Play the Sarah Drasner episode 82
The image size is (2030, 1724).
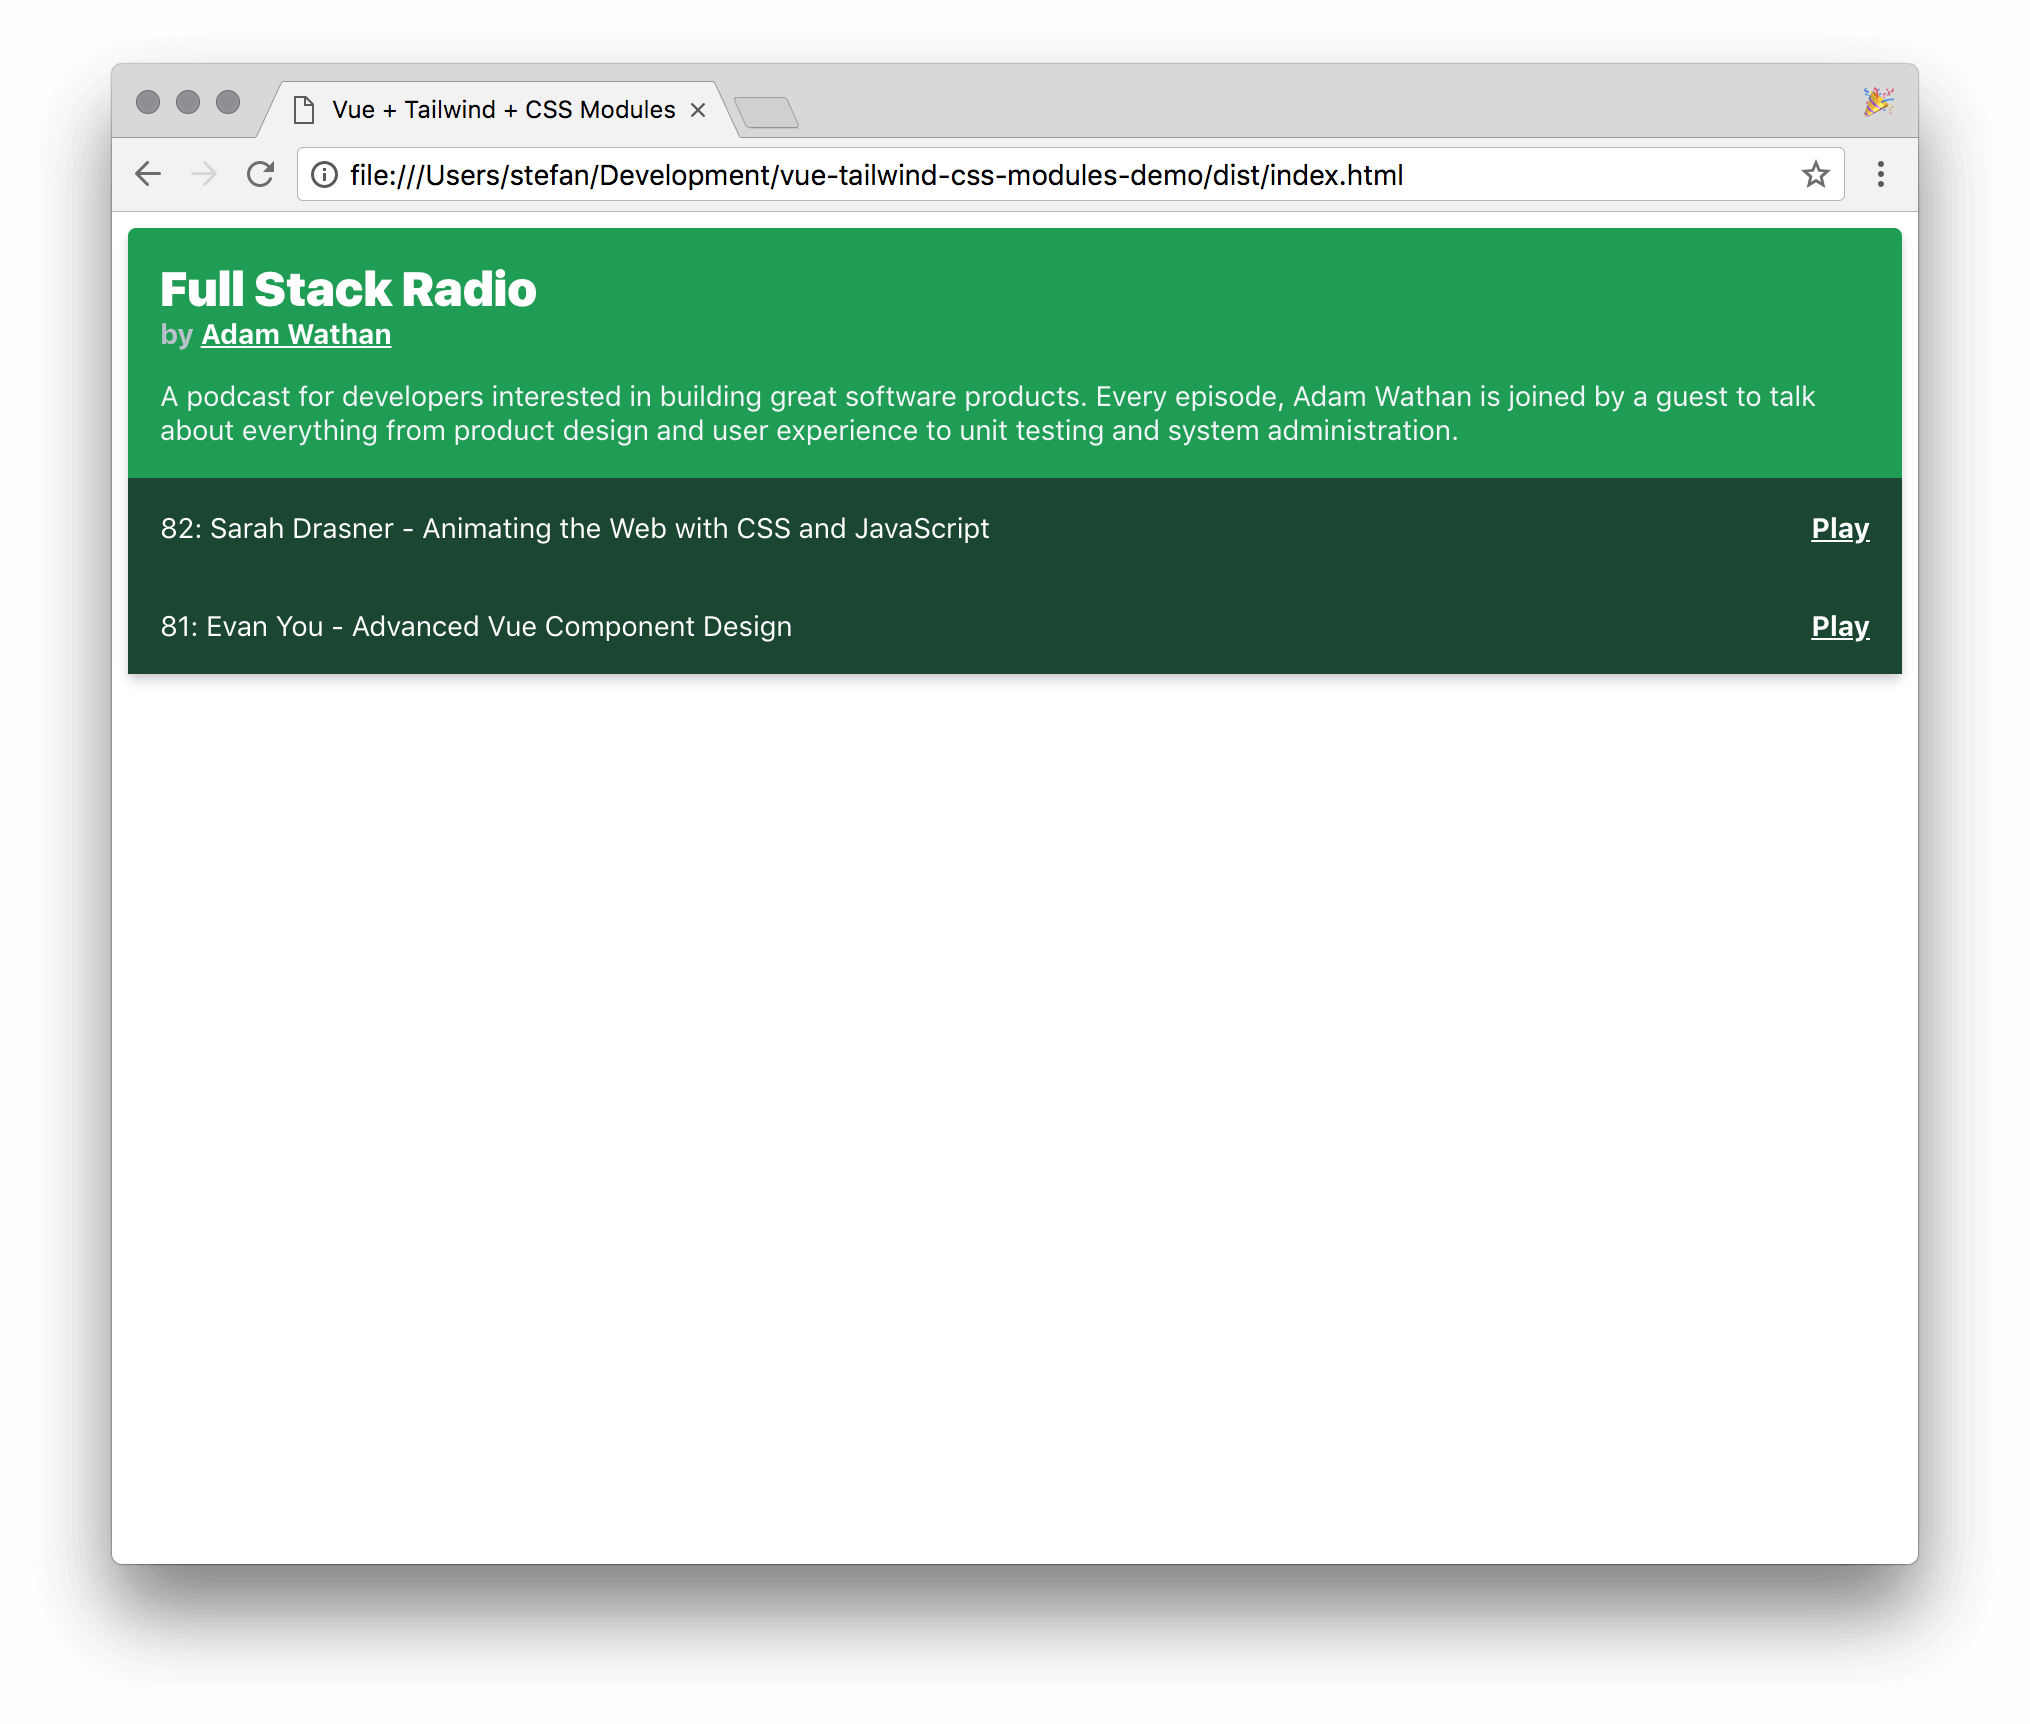pos(1839,529)
